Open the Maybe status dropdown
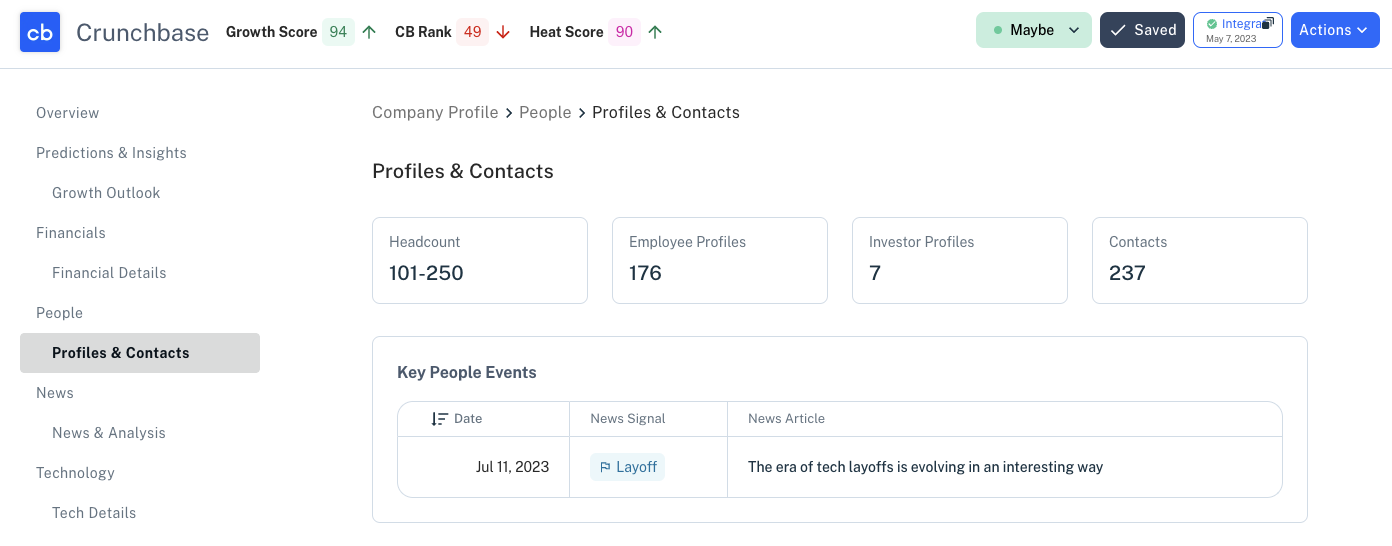 click(1033, 30)
